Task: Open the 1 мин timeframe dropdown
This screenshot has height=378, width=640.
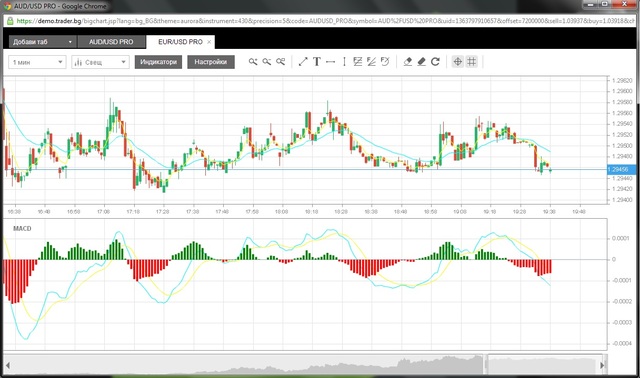Action: pos(37,62)
